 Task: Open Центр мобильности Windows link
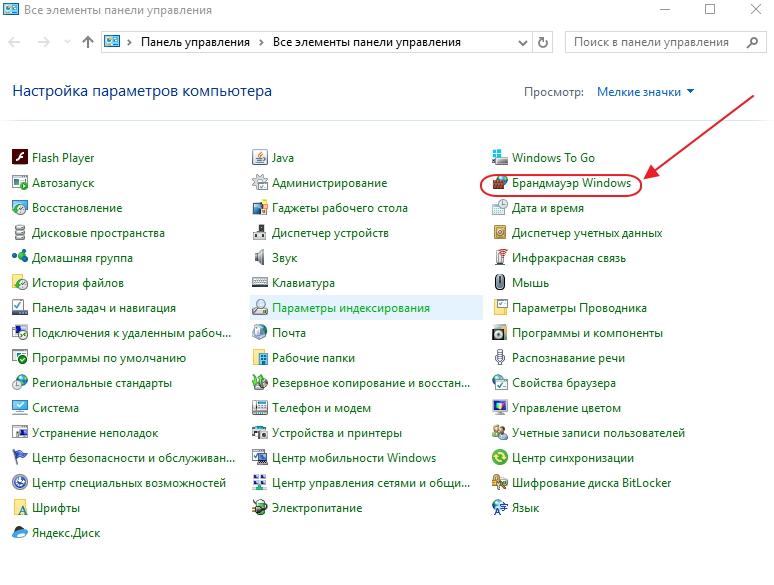point(354,458)
